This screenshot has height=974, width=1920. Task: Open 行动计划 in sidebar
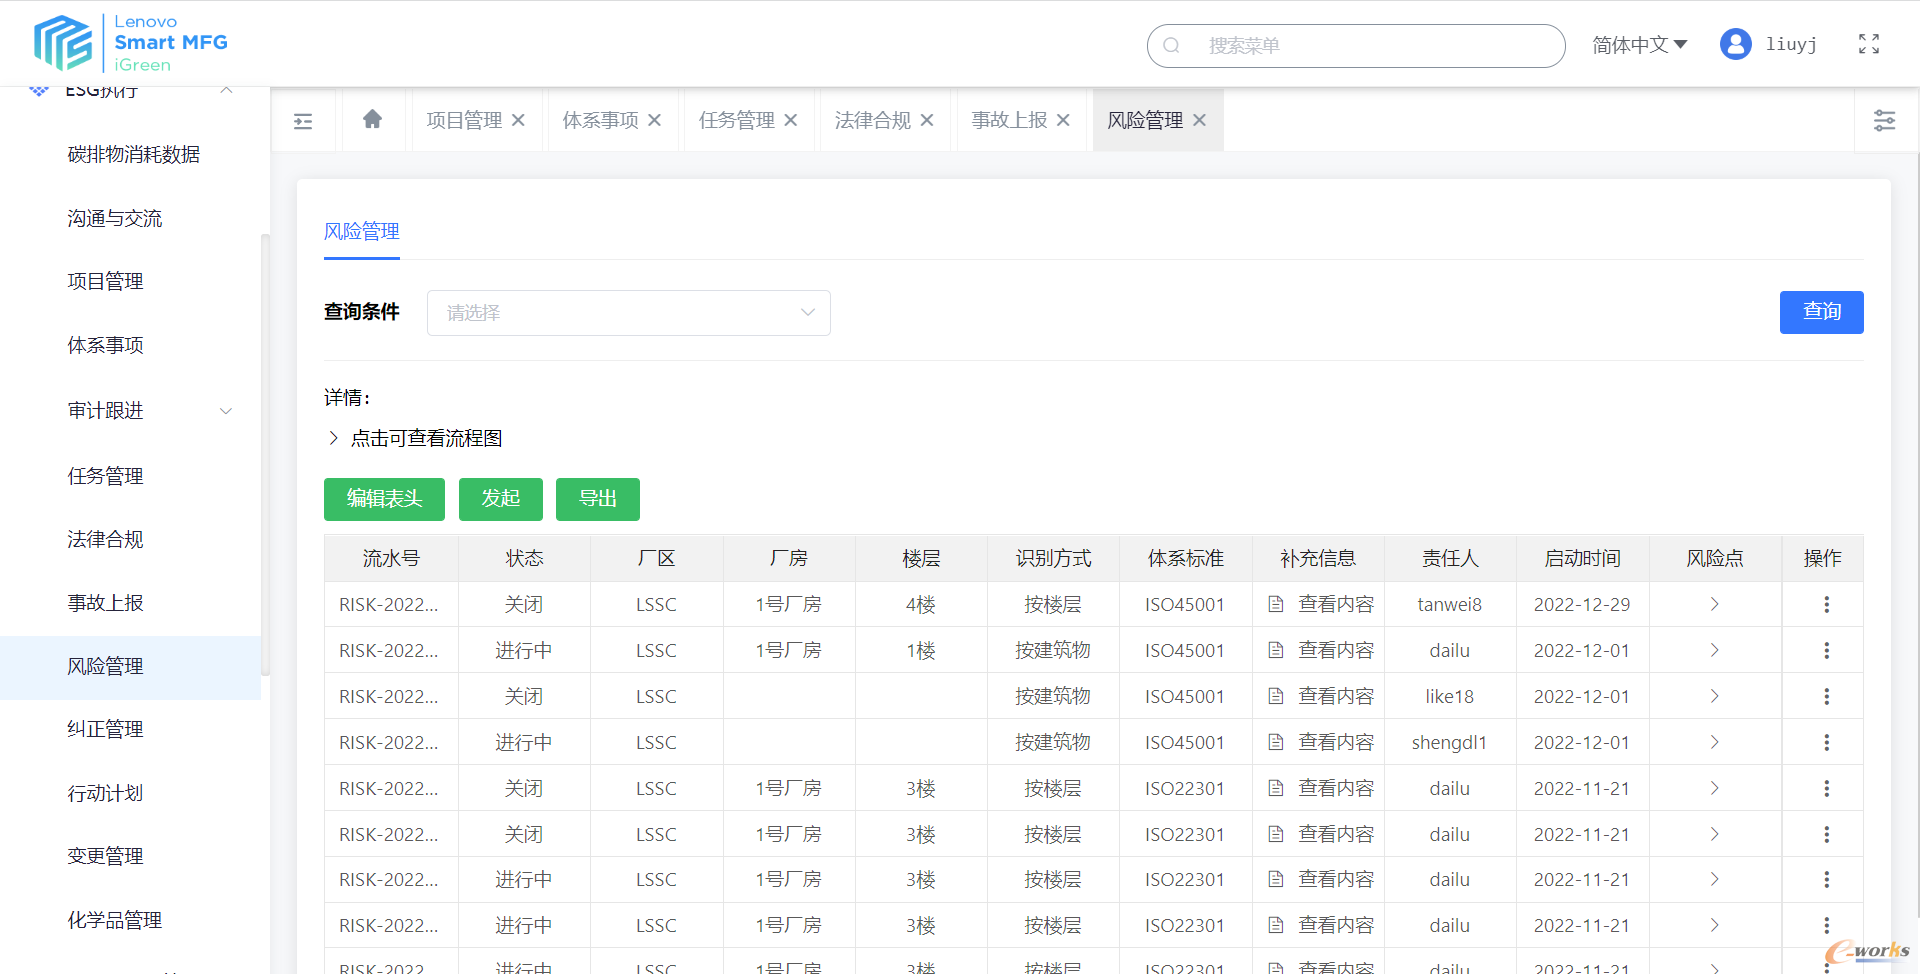click(x=105, y=794)
